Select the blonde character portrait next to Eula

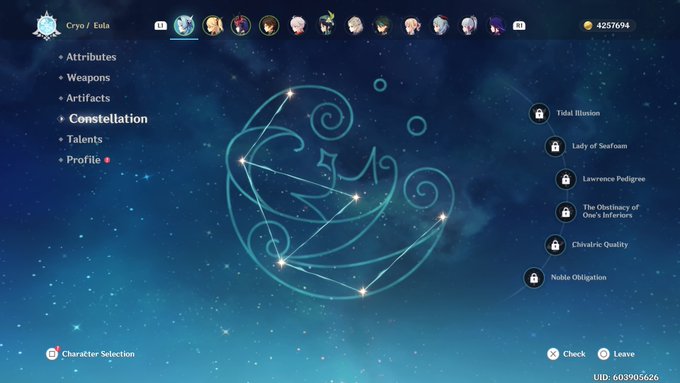pyautogui.click(x=212, y=26)
